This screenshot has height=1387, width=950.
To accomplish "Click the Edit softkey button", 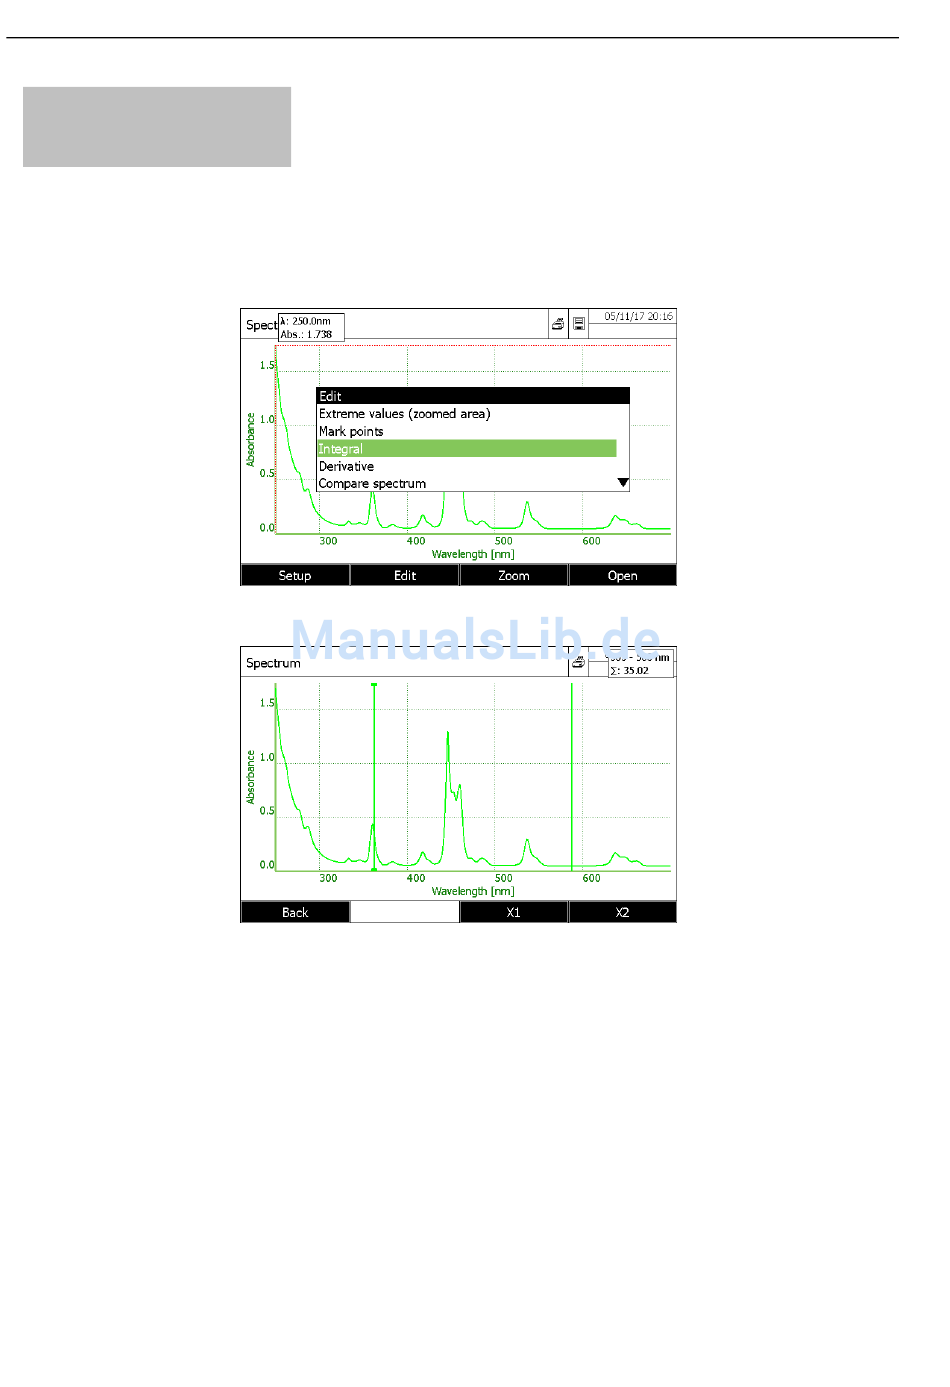I will point(405,576).
